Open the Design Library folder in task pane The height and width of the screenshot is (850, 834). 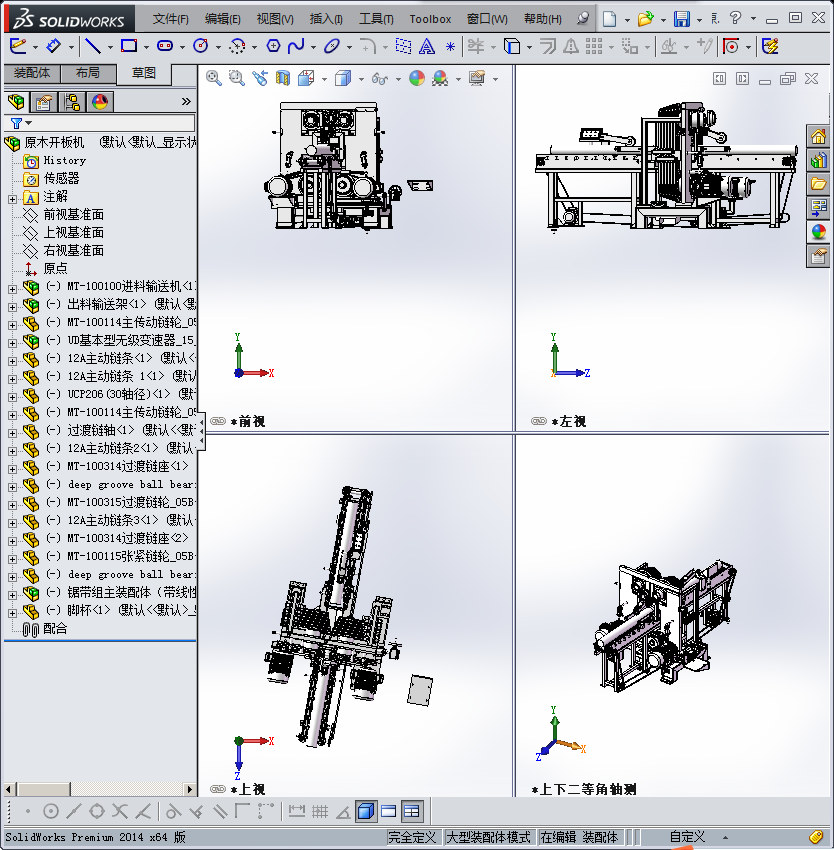coord(818,160)
